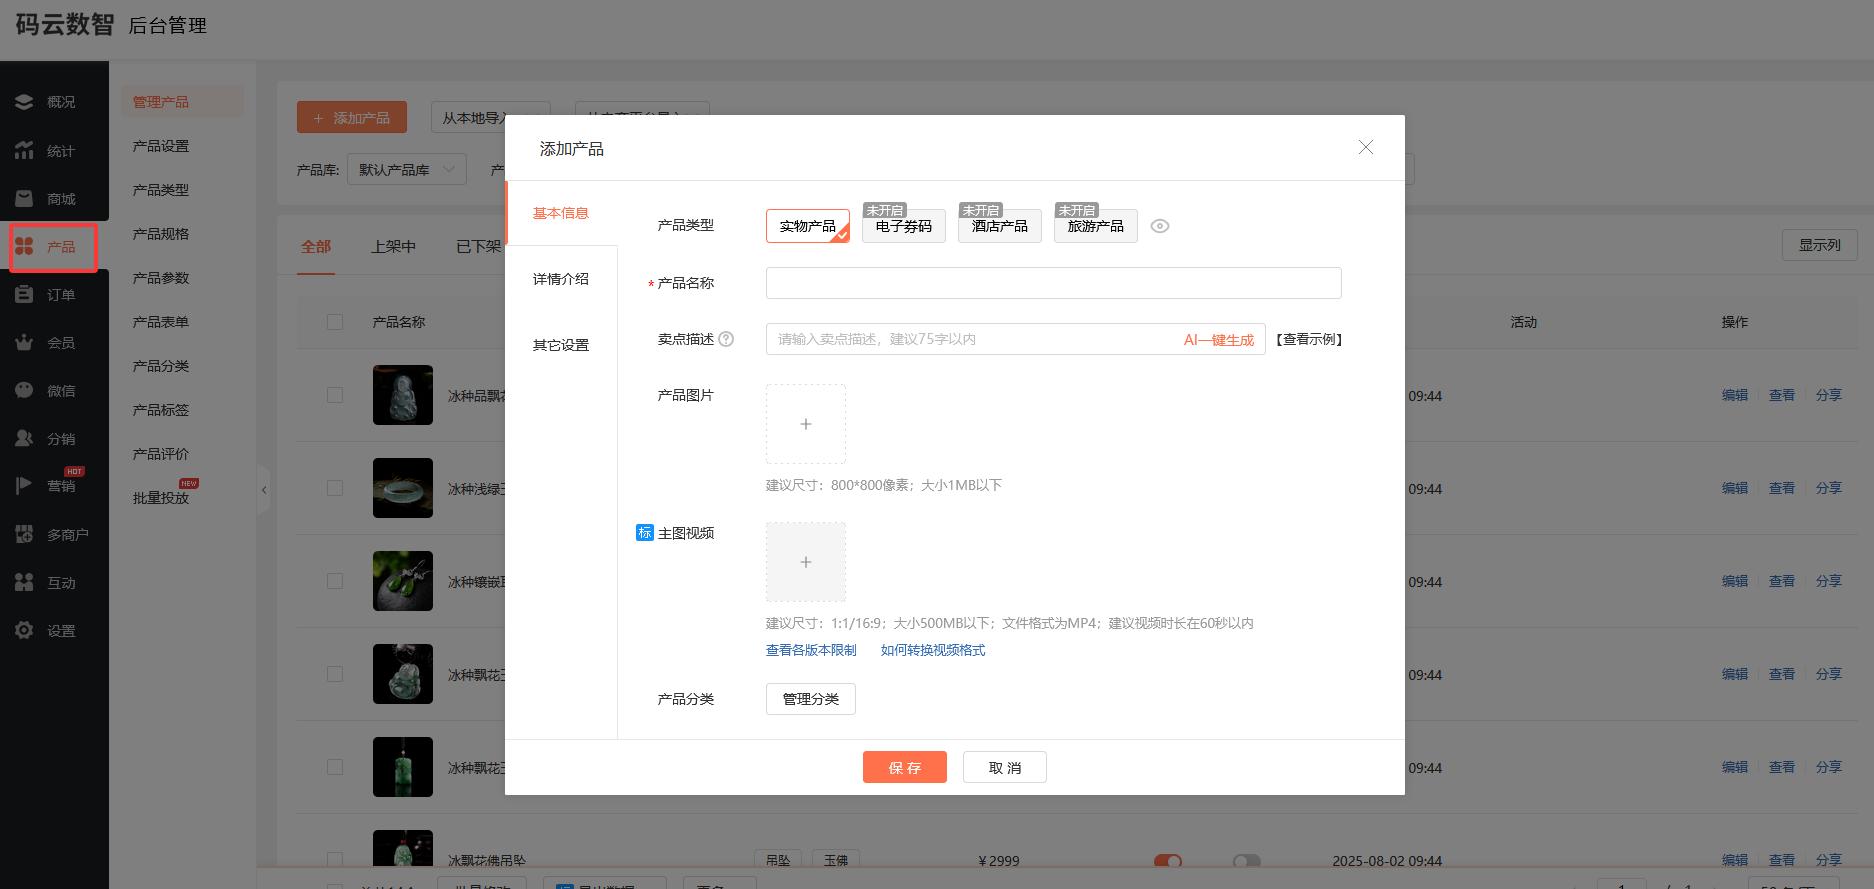Expand the 默认产品库 dropdown
1874x889 pixels.
406,170
